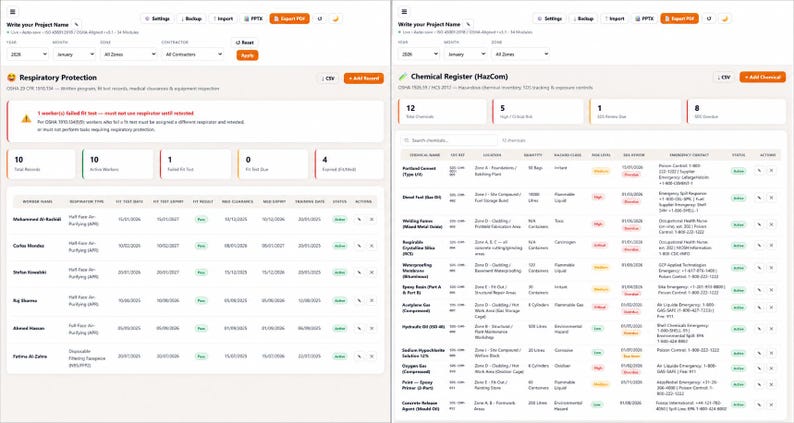Edit Stefan Kowalski's record
Screen dimensions: 794x423
click(x=359, y=273)
